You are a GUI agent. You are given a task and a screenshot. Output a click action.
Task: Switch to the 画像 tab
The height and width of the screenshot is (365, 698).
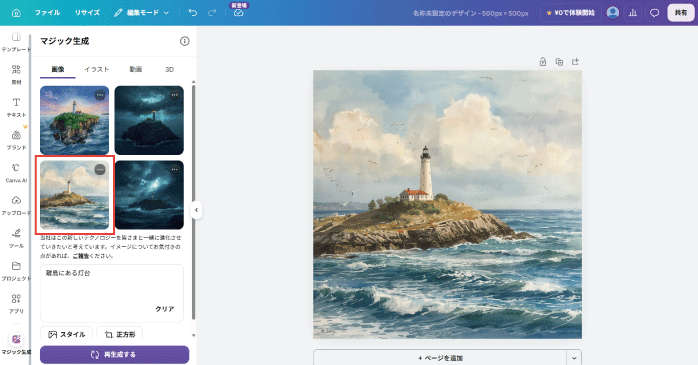coord(58,69)
